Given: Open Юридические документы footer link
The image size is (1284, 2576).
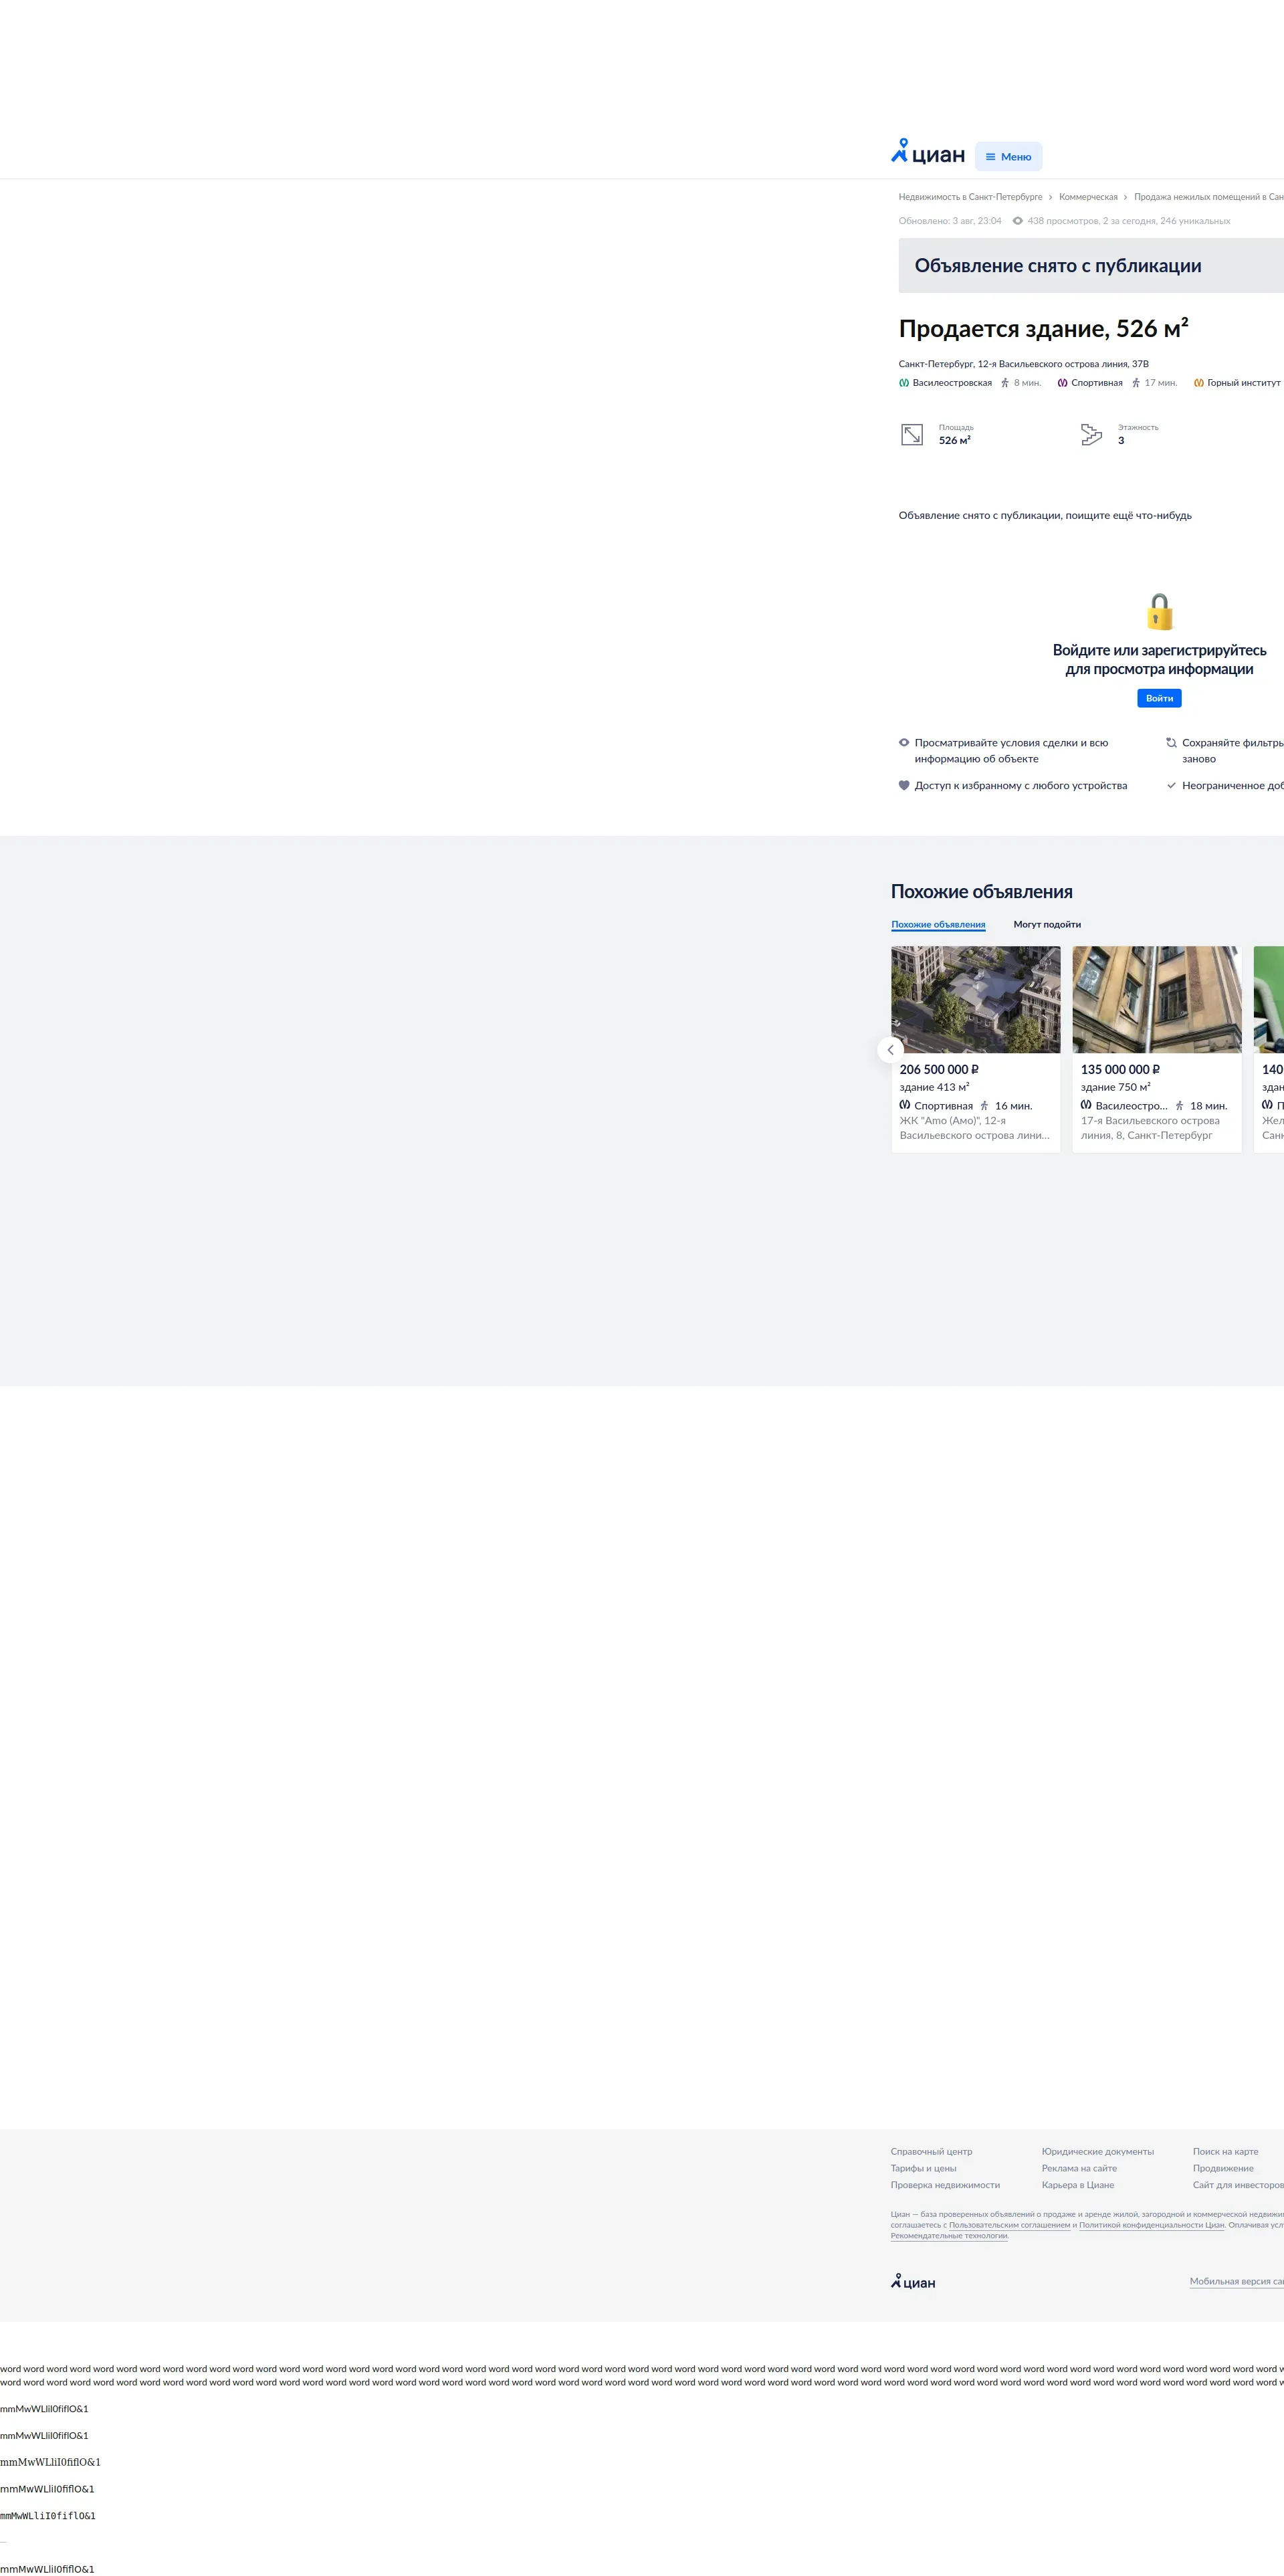Looking at the screenshot, I should pos(1097,2152).
